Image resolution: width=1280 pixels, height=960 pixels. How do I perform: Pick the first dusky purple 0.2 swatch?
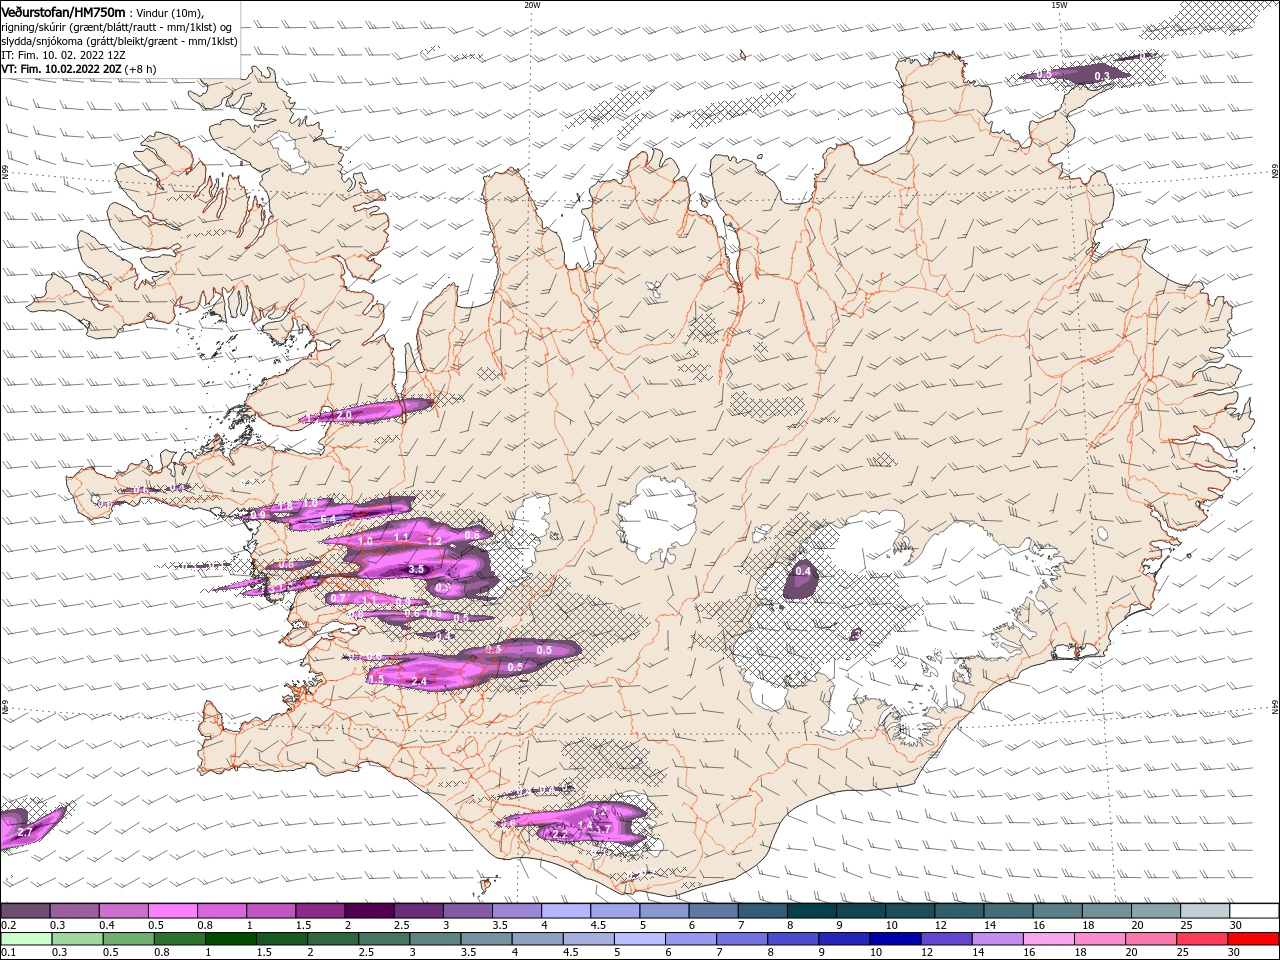(25, 911)
